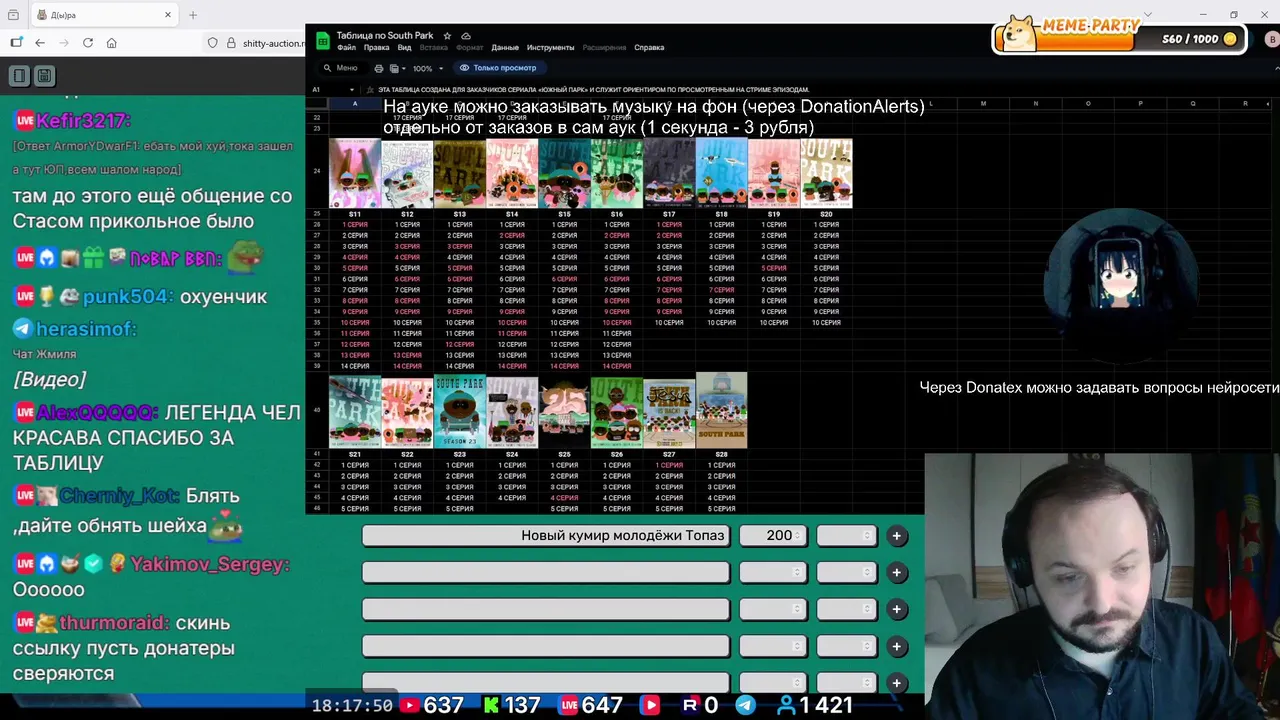The height and width of the screenshot is (720, 1280).
Task: Open the tabs list chevron near window controls
Action: click(1147, 15)
